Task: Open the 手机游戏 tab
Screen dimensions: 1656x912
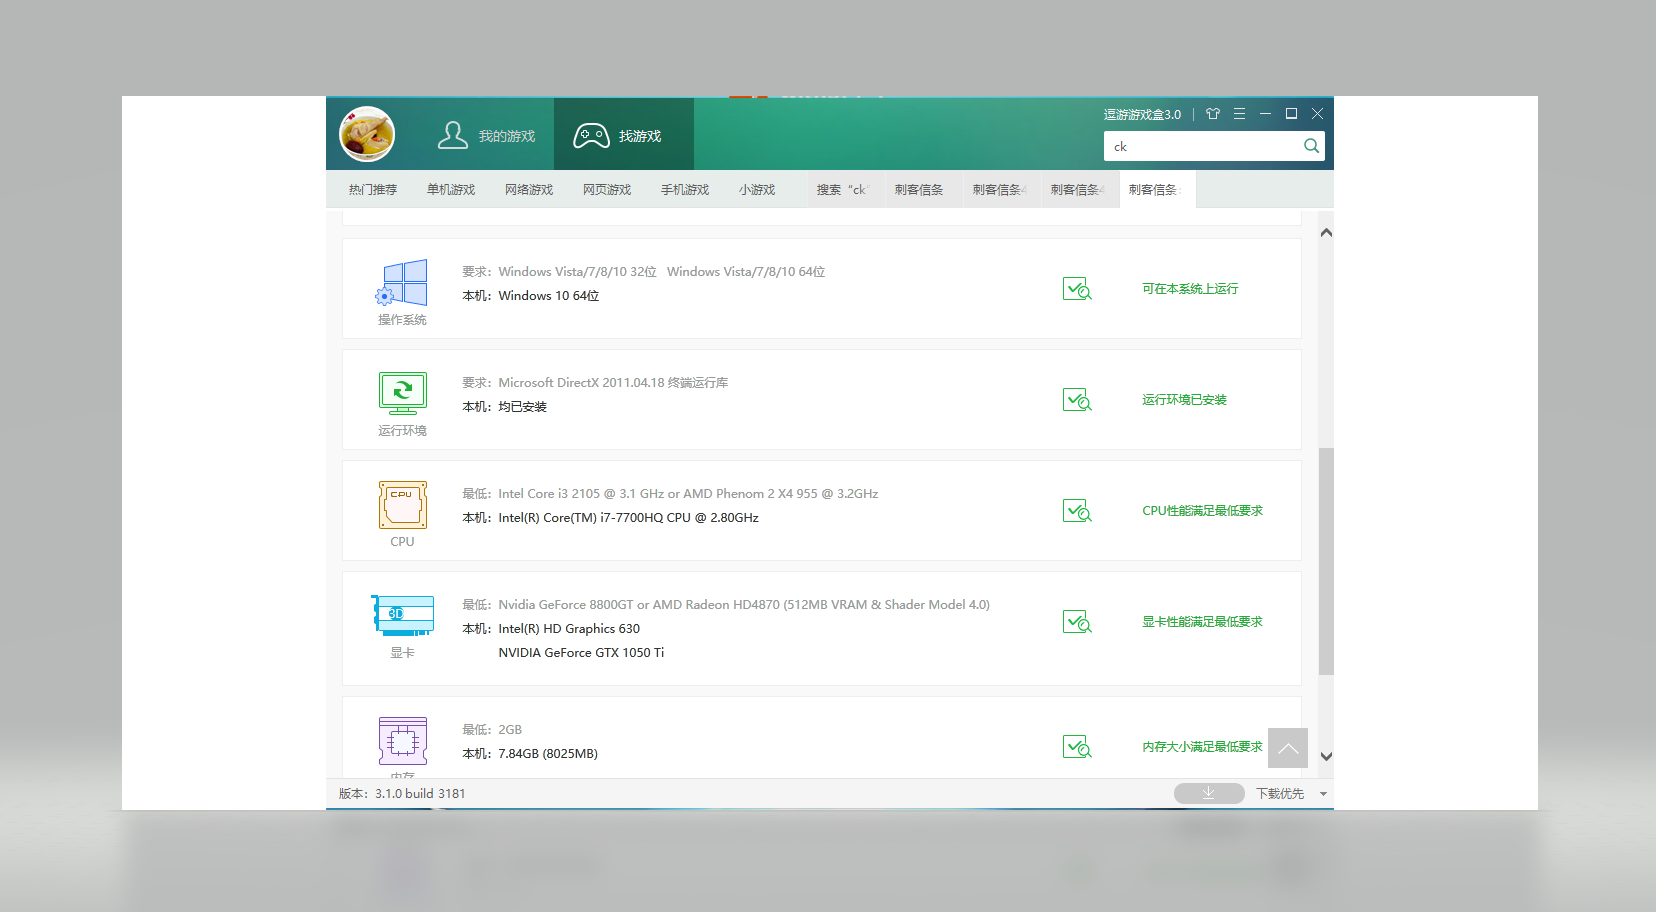Action: 685,190
